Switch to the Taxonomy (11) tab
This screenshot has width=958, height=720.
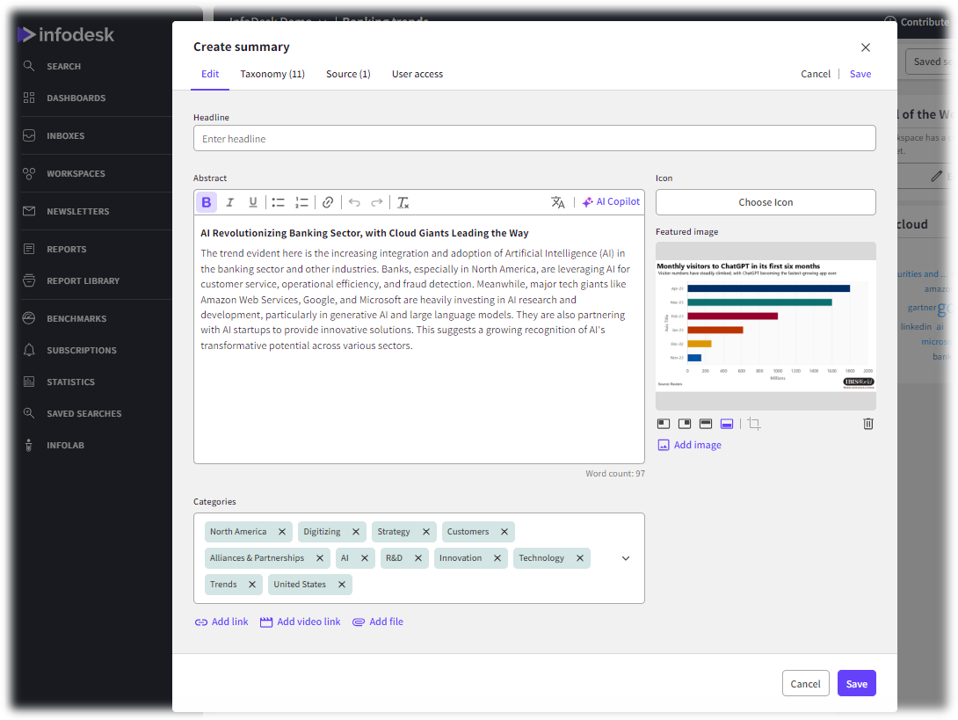tap(272, 73)
